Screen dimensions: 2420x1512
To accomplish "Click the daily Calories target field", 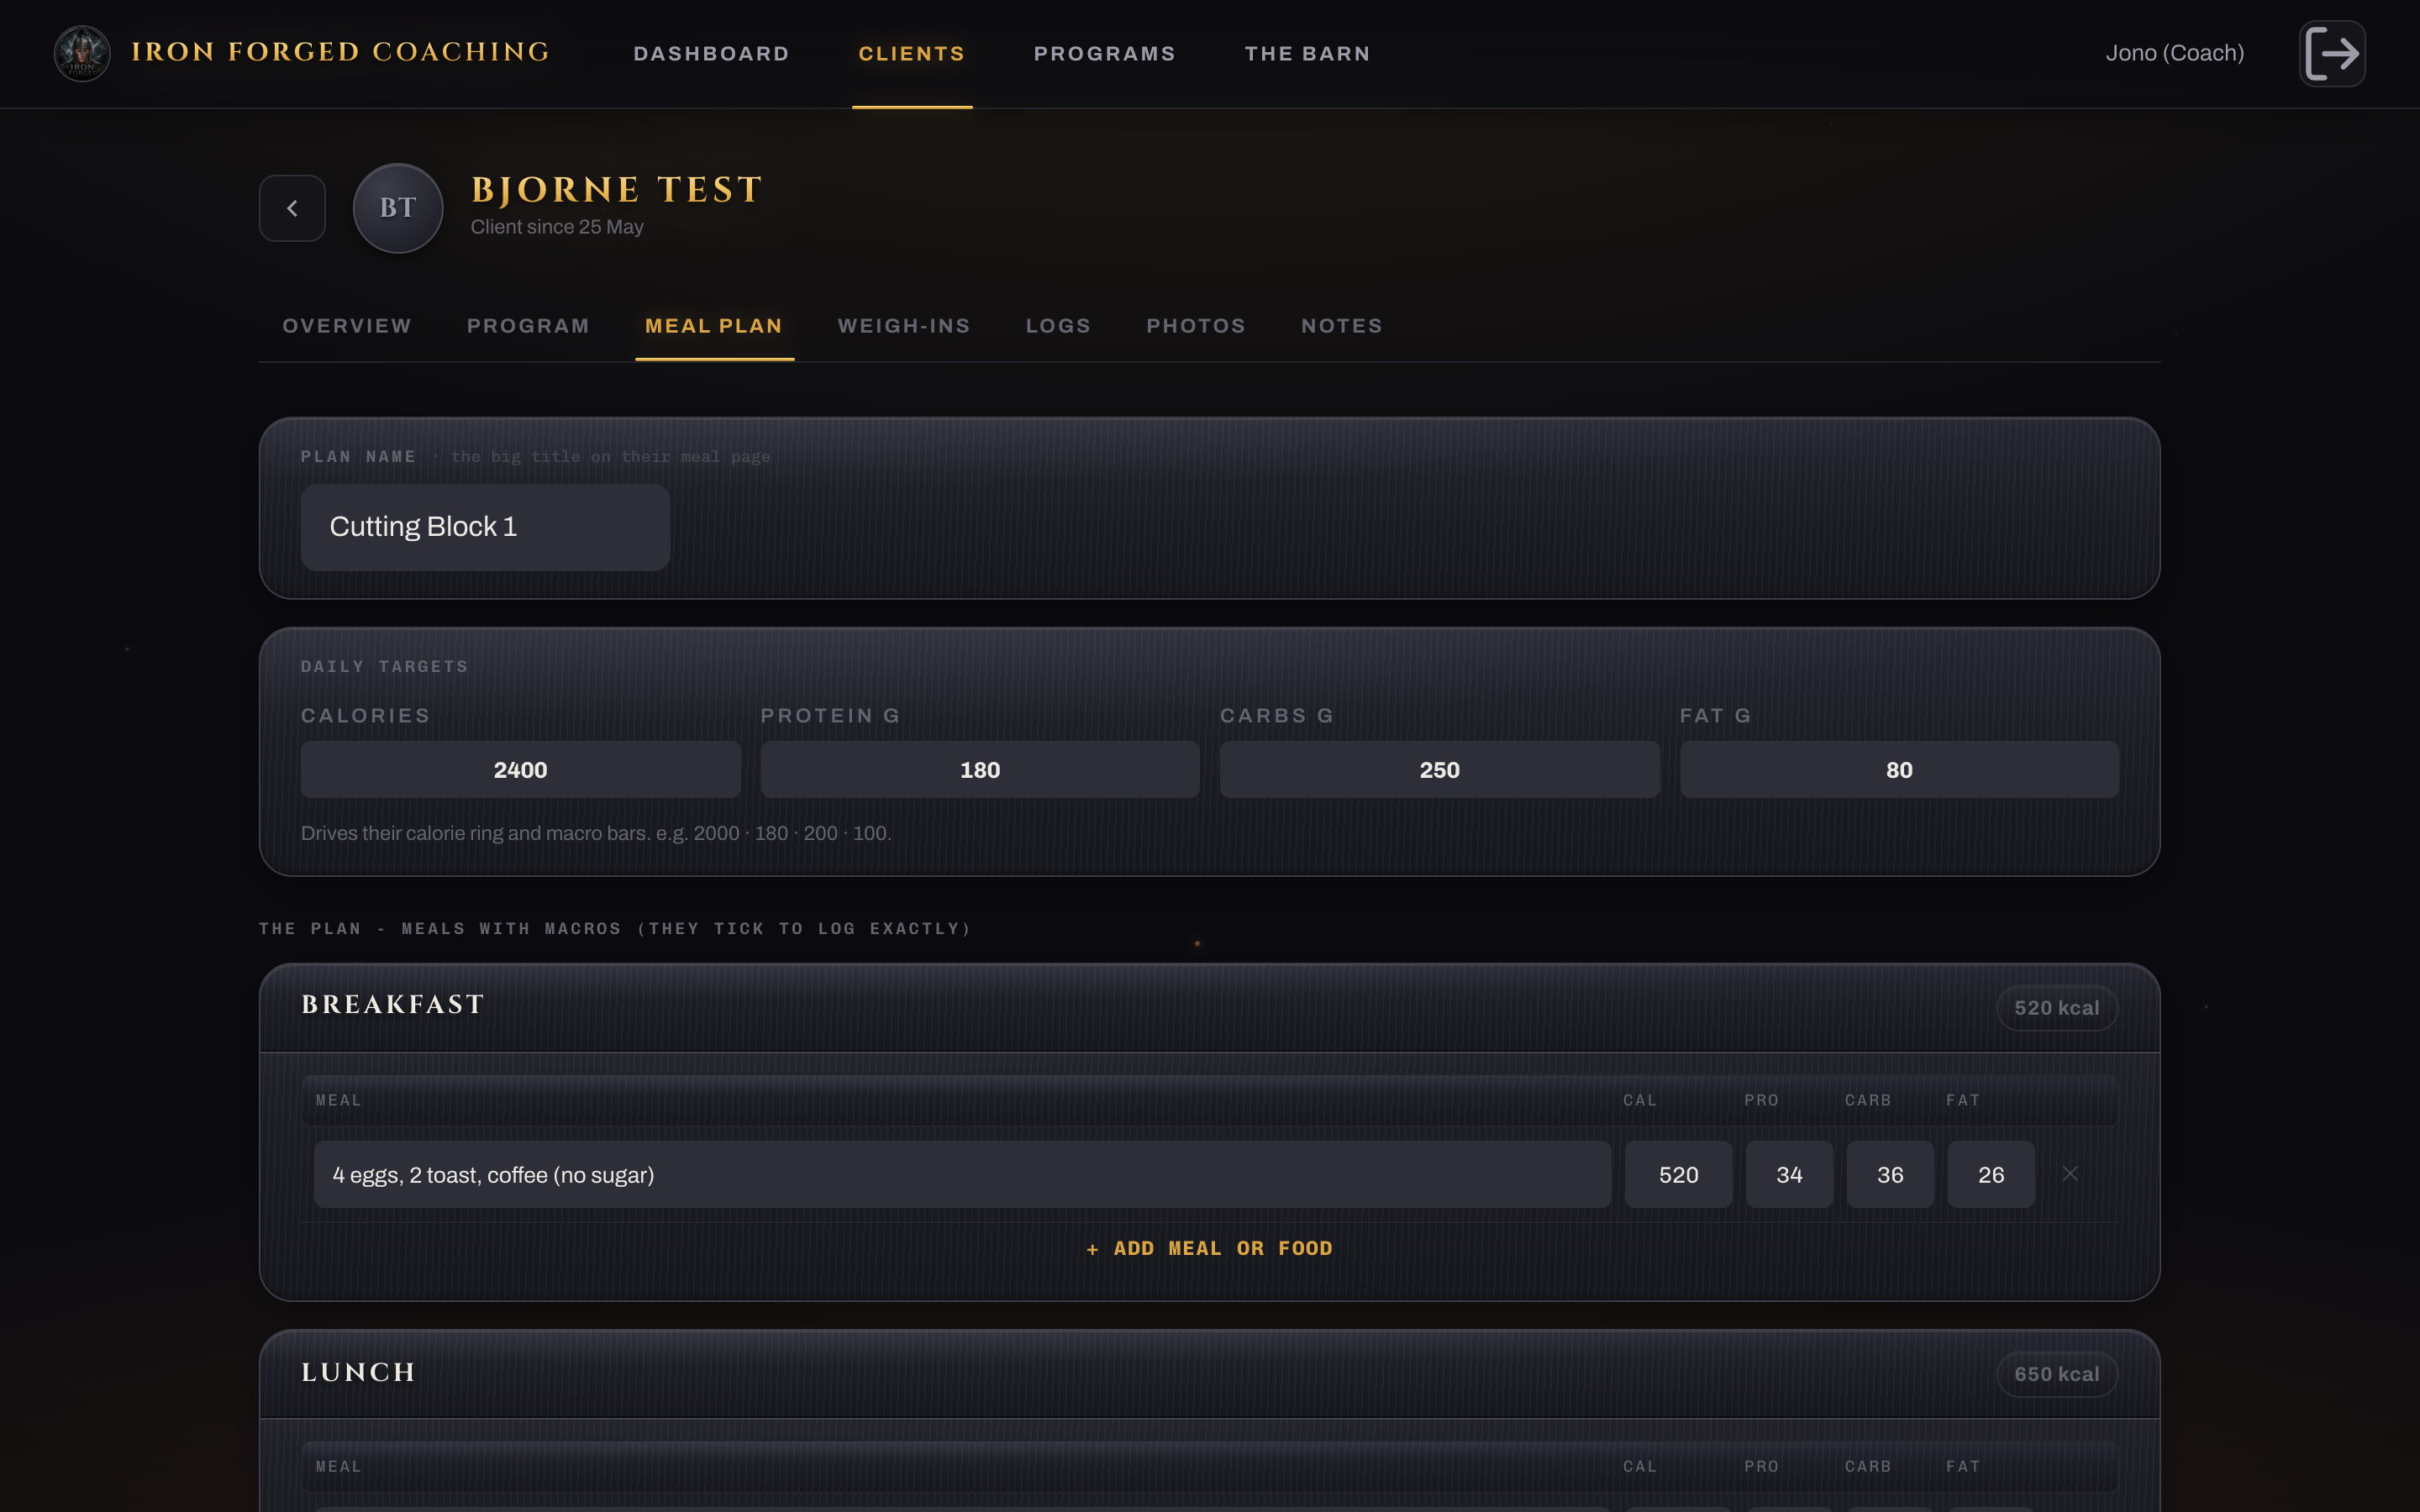I will (520, 770).
